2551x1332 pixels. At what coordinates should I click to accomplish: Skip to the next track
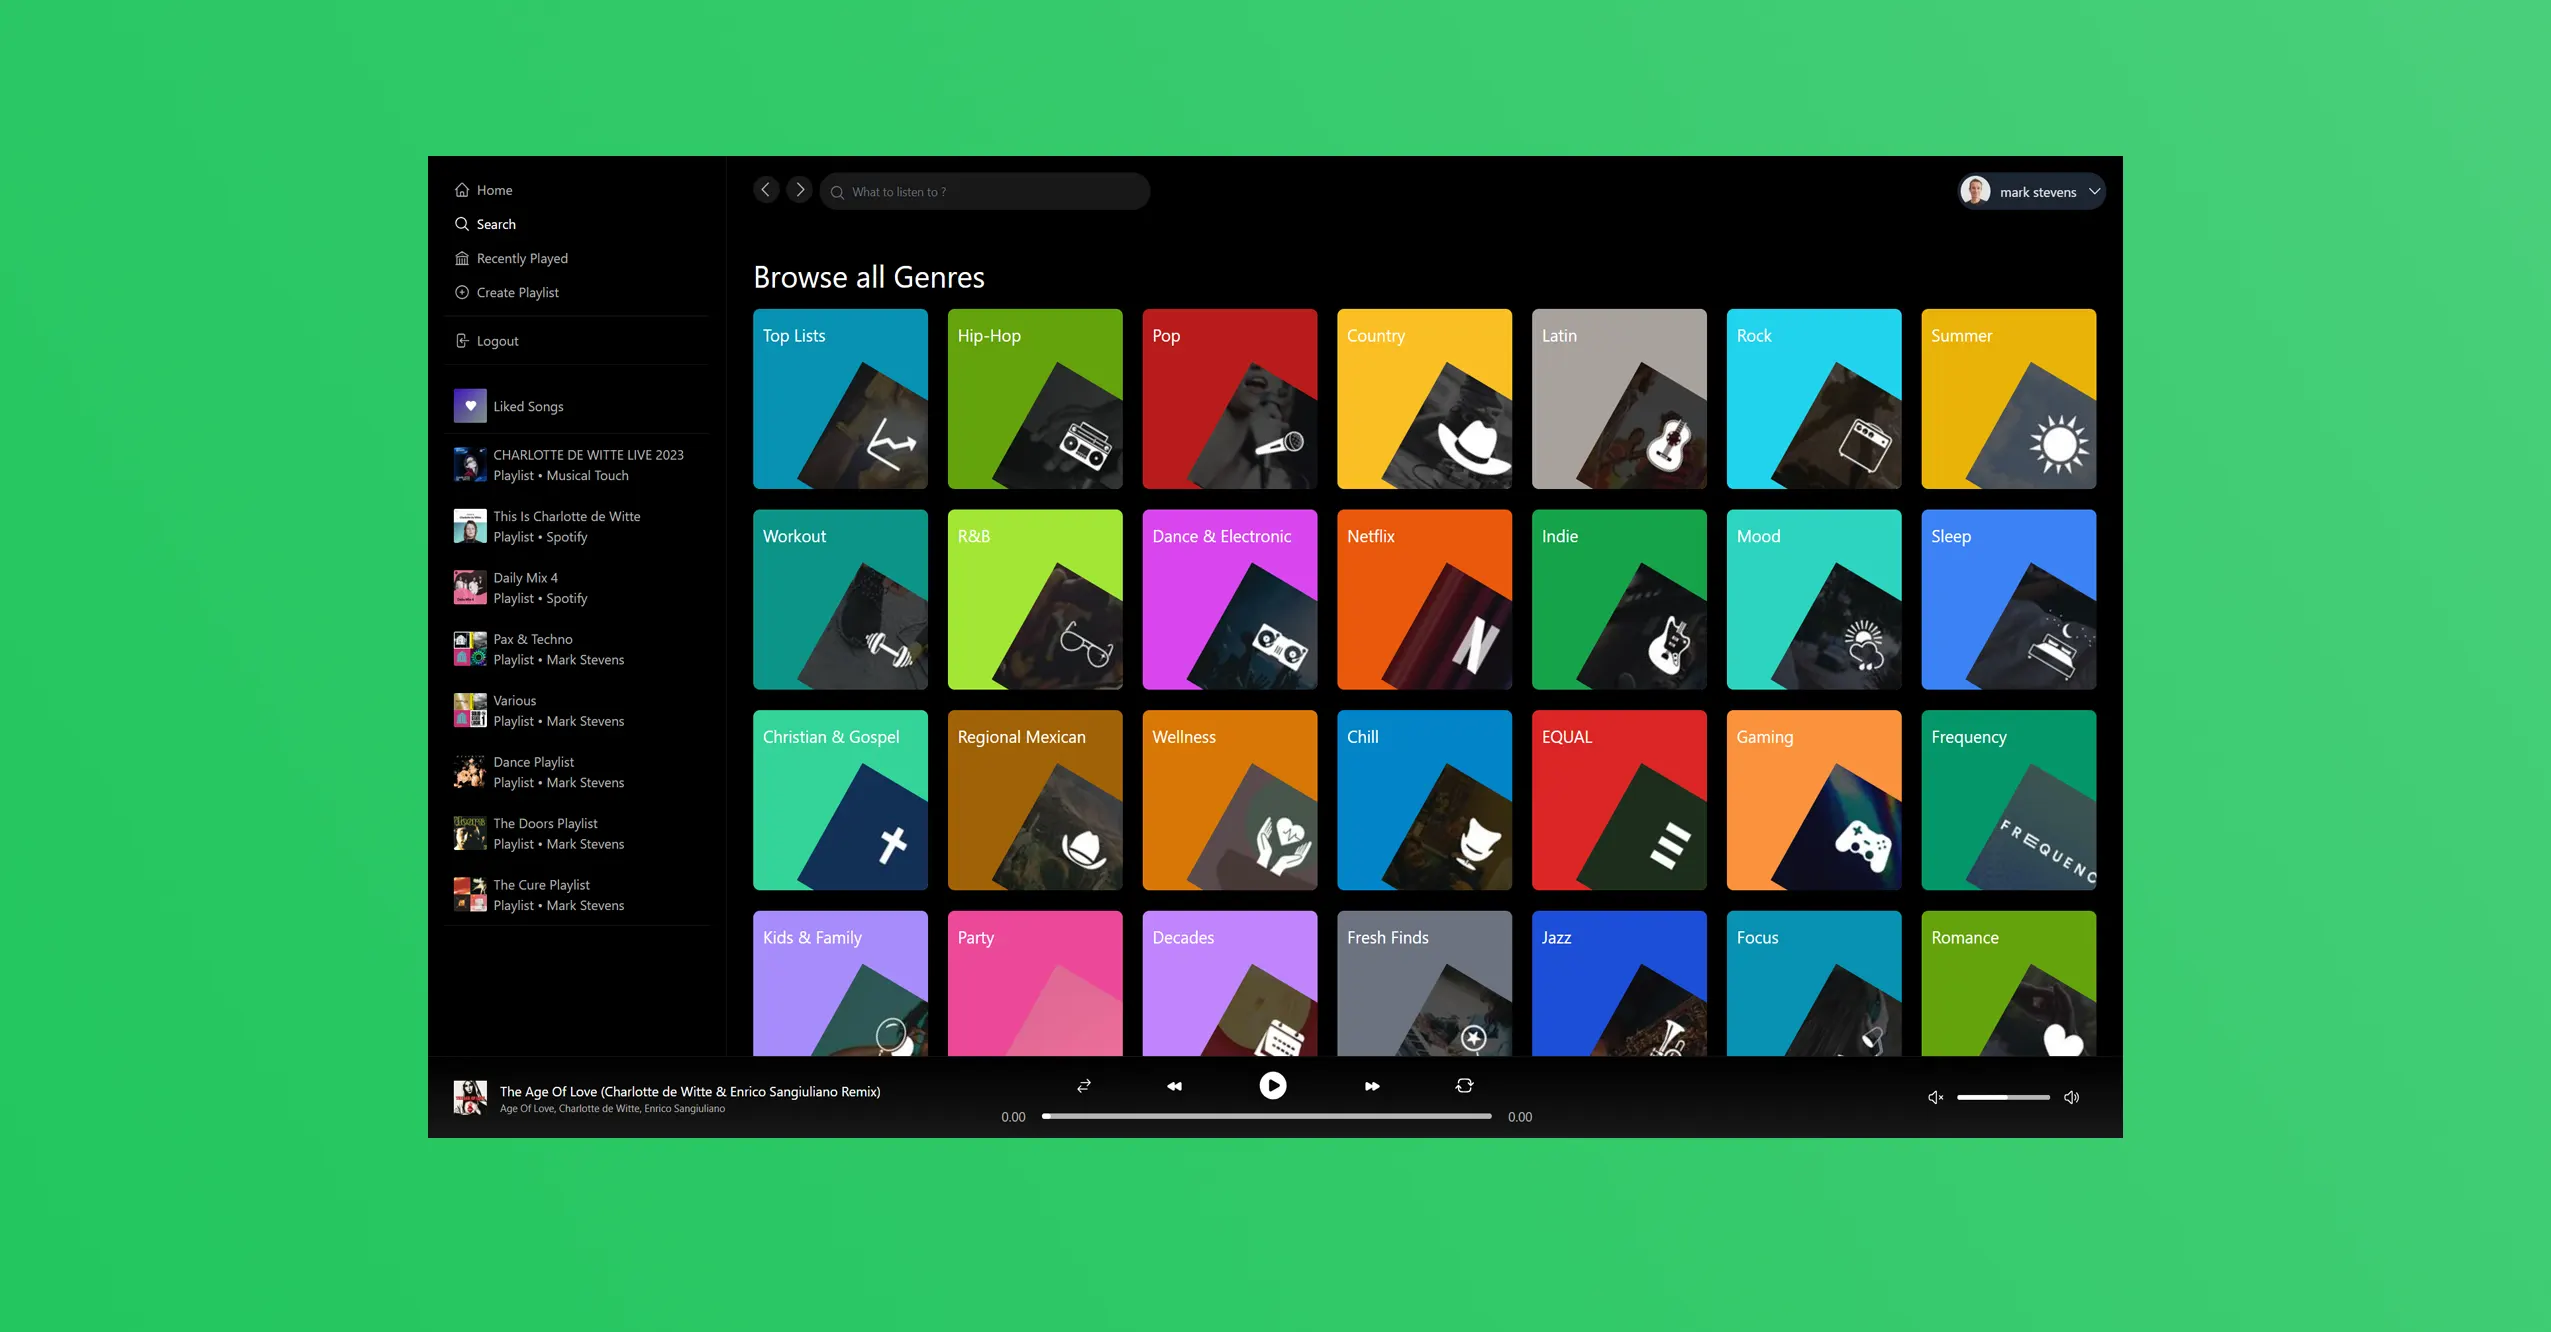coord(1372,1086)
